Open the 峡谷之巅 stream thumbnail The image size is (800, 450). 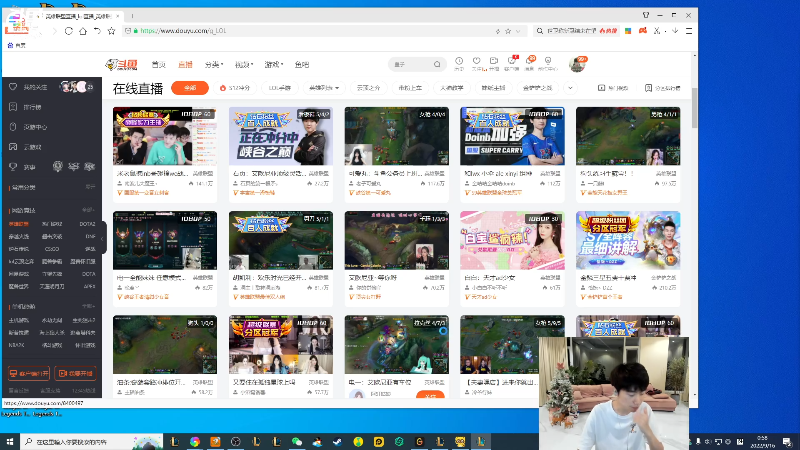tap(281, 136)
